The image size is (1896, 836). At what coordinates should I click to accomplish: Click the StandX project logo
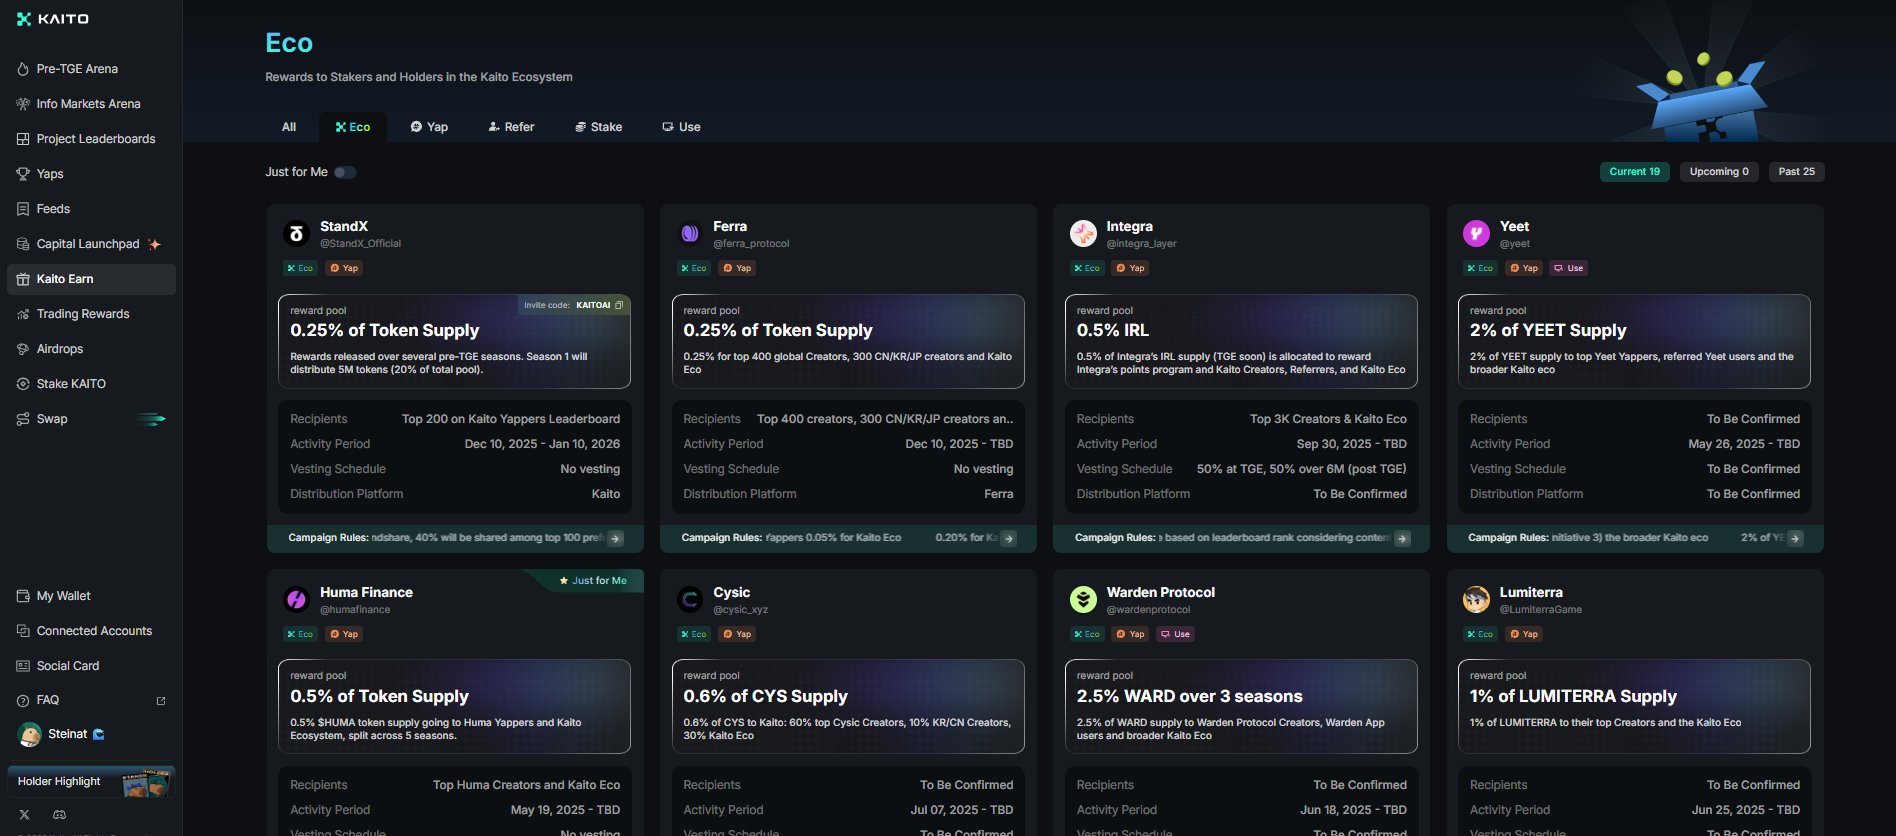[x=296, y=234]
